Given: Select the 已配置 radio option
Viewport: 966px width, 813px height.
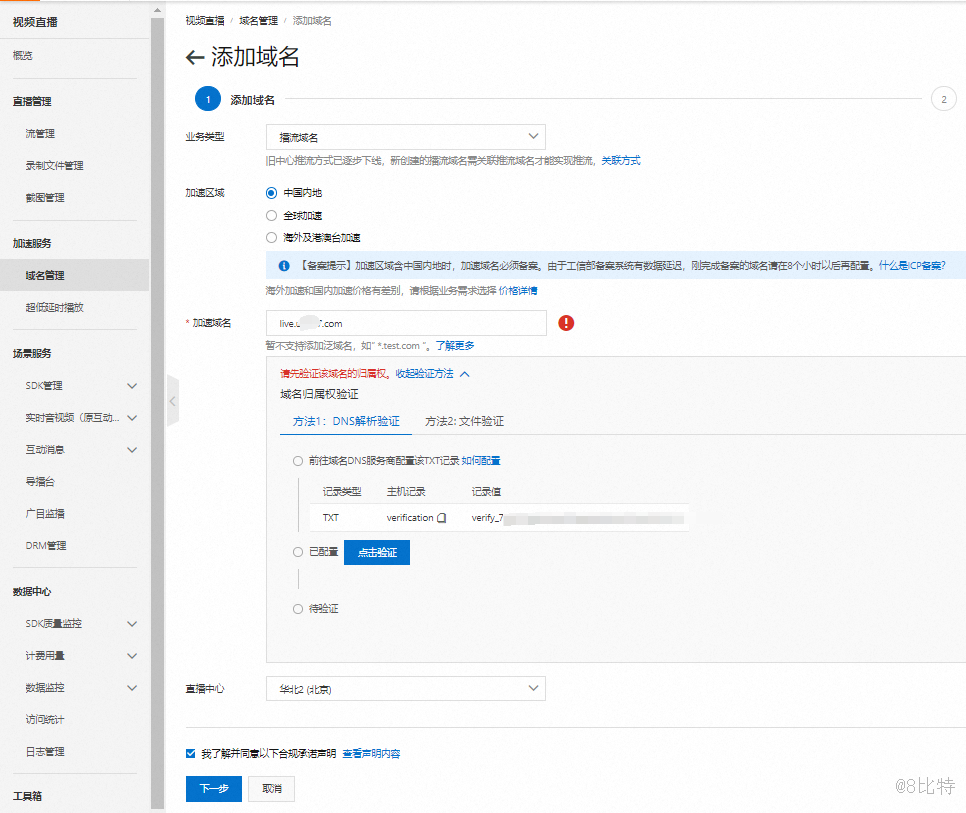Looking at the screenshot, I should click(x=297, y=552).
